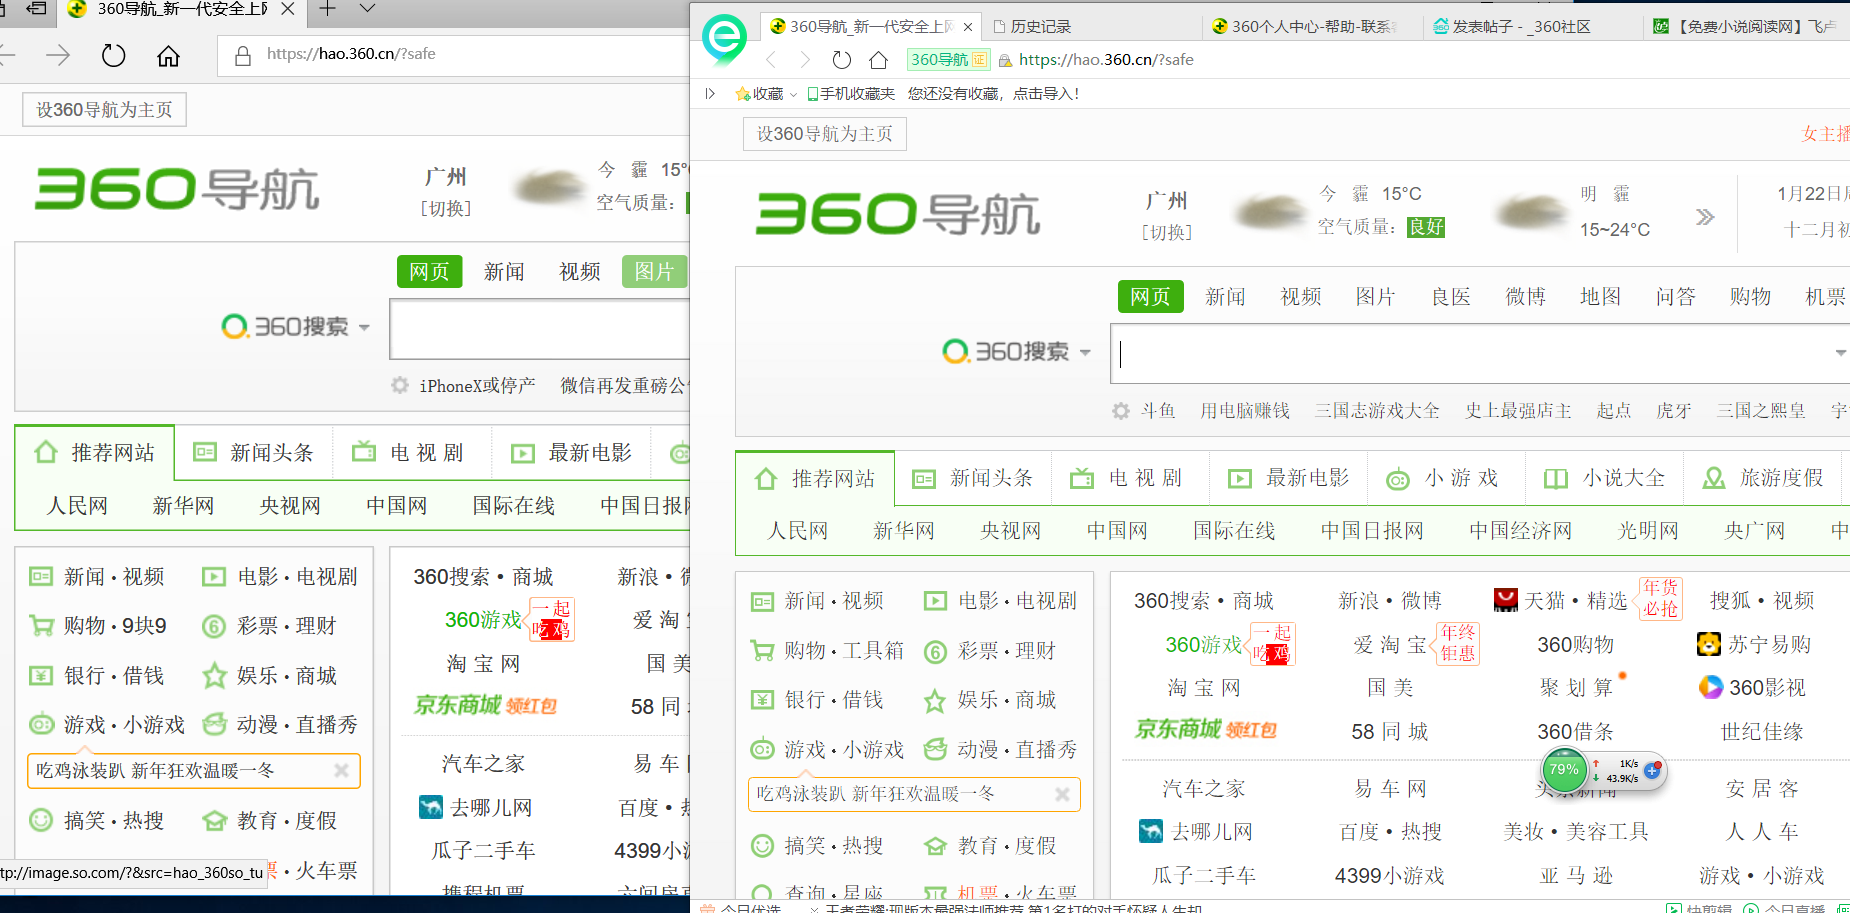Image resolution: width=1850 pixels, height=913 pixels.
Task: Open 手机收藏夹 bookmark
Action: pyautogui.click(x=851, y=94)
